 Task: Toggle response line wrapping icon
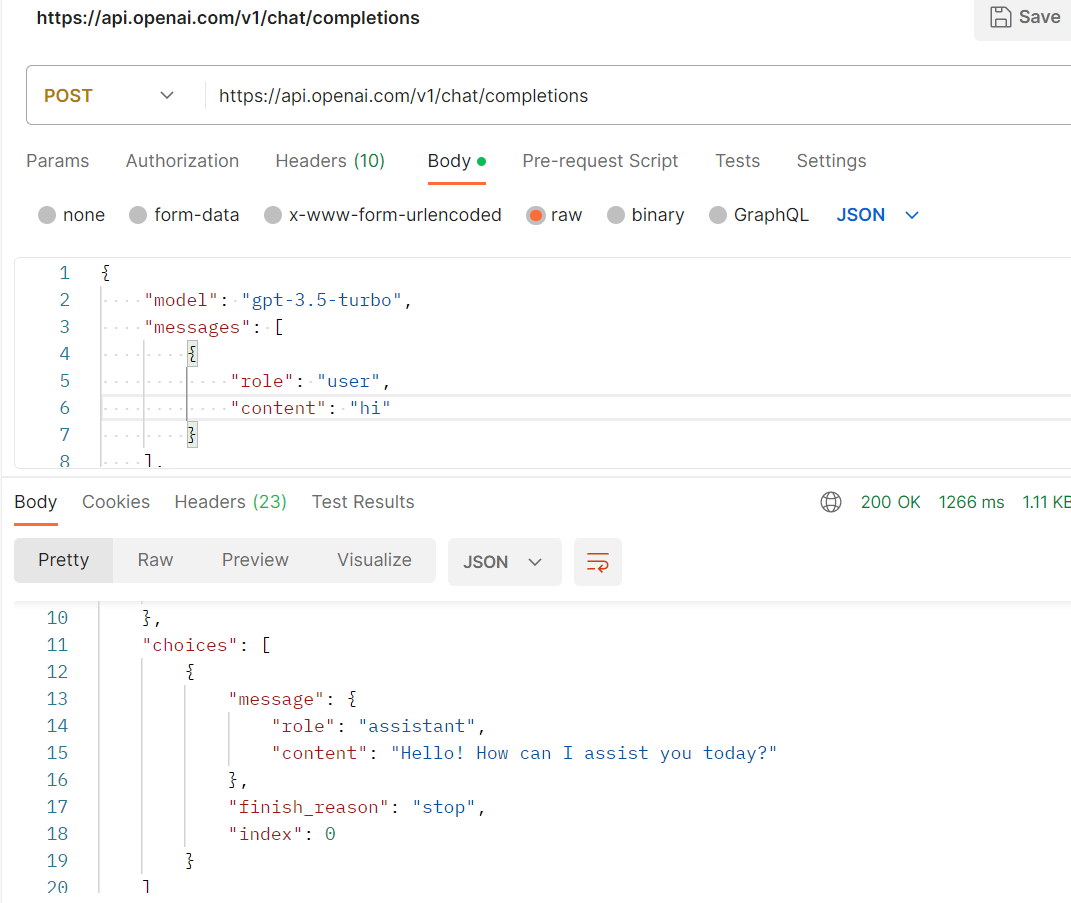pyautogui.click(x=597, y=562)
